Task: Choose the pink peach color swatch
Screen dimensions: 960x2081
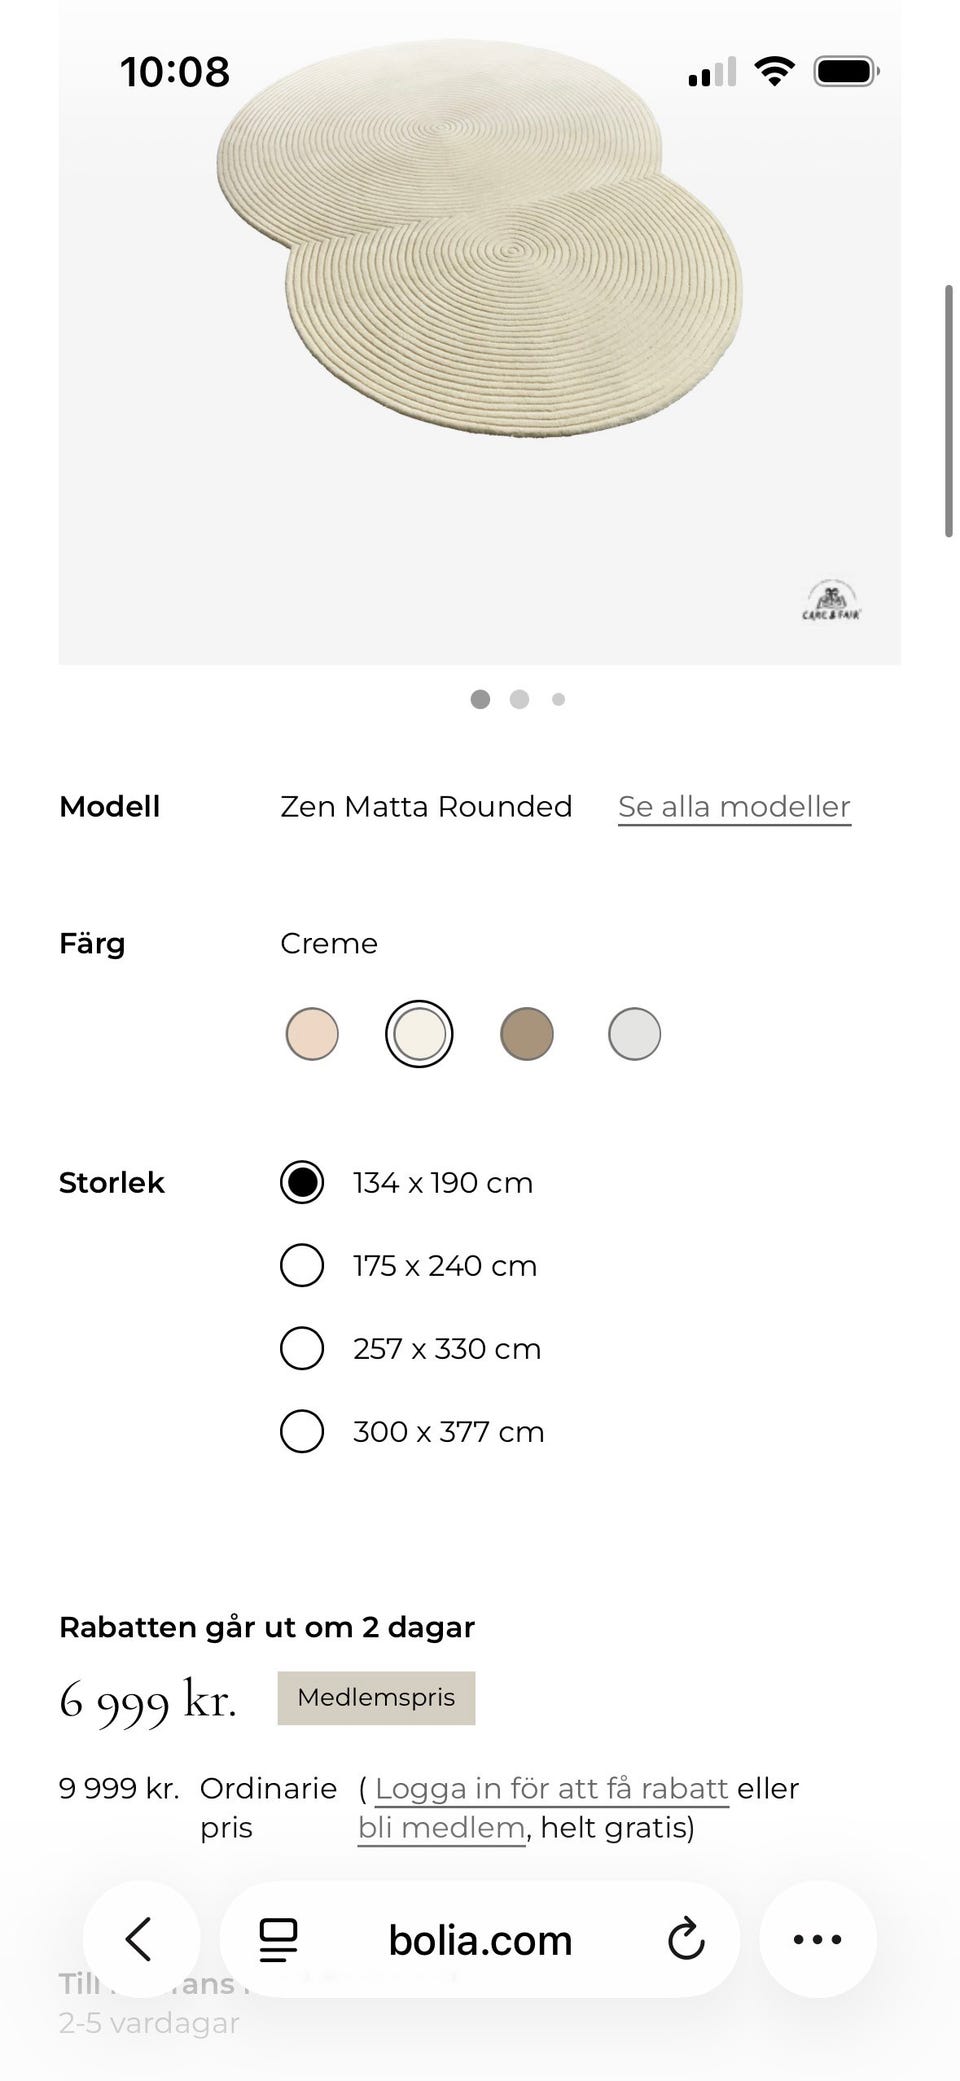Action: [312, 1034]
